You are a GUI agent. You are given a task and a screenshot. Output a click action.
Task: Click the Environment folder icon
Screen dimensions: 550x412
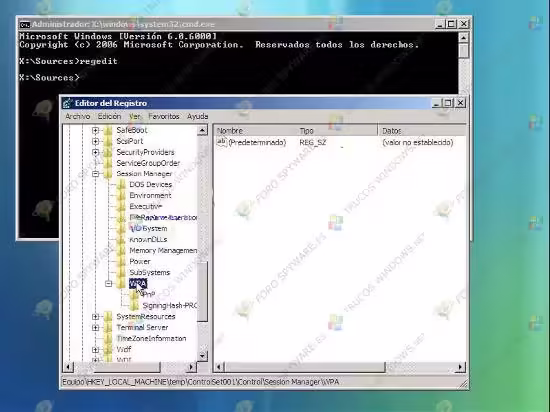click(121, 195)
